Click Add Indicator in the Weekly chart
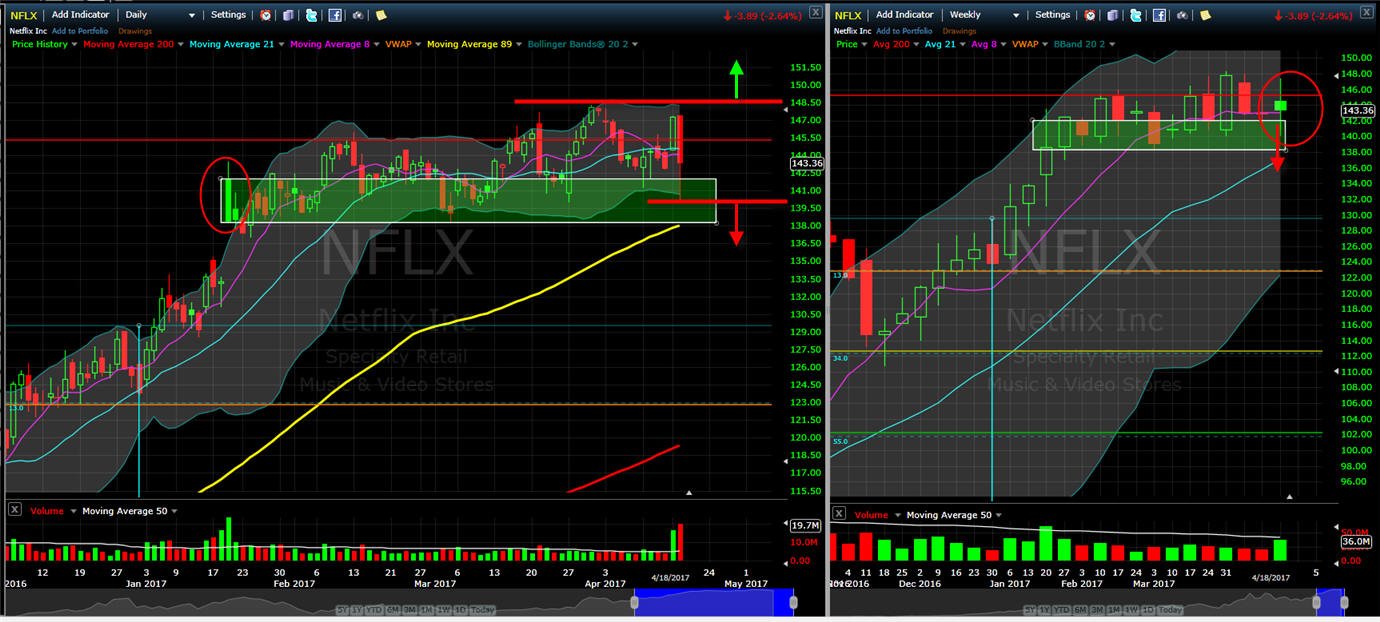This screenshot has width=1380, height=622. pos(905,15)
